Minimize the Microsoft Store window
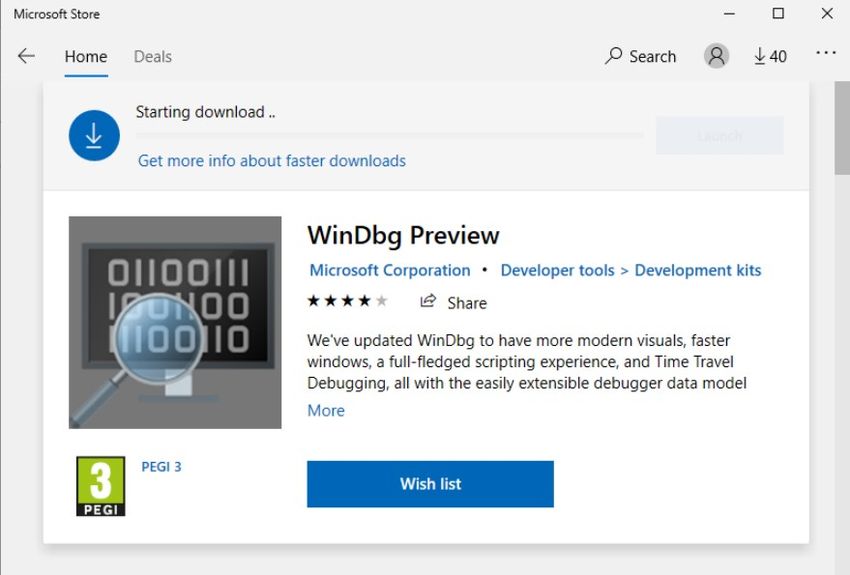The height and width of the screenshot is (575, 850). click(x=730, y=14)
